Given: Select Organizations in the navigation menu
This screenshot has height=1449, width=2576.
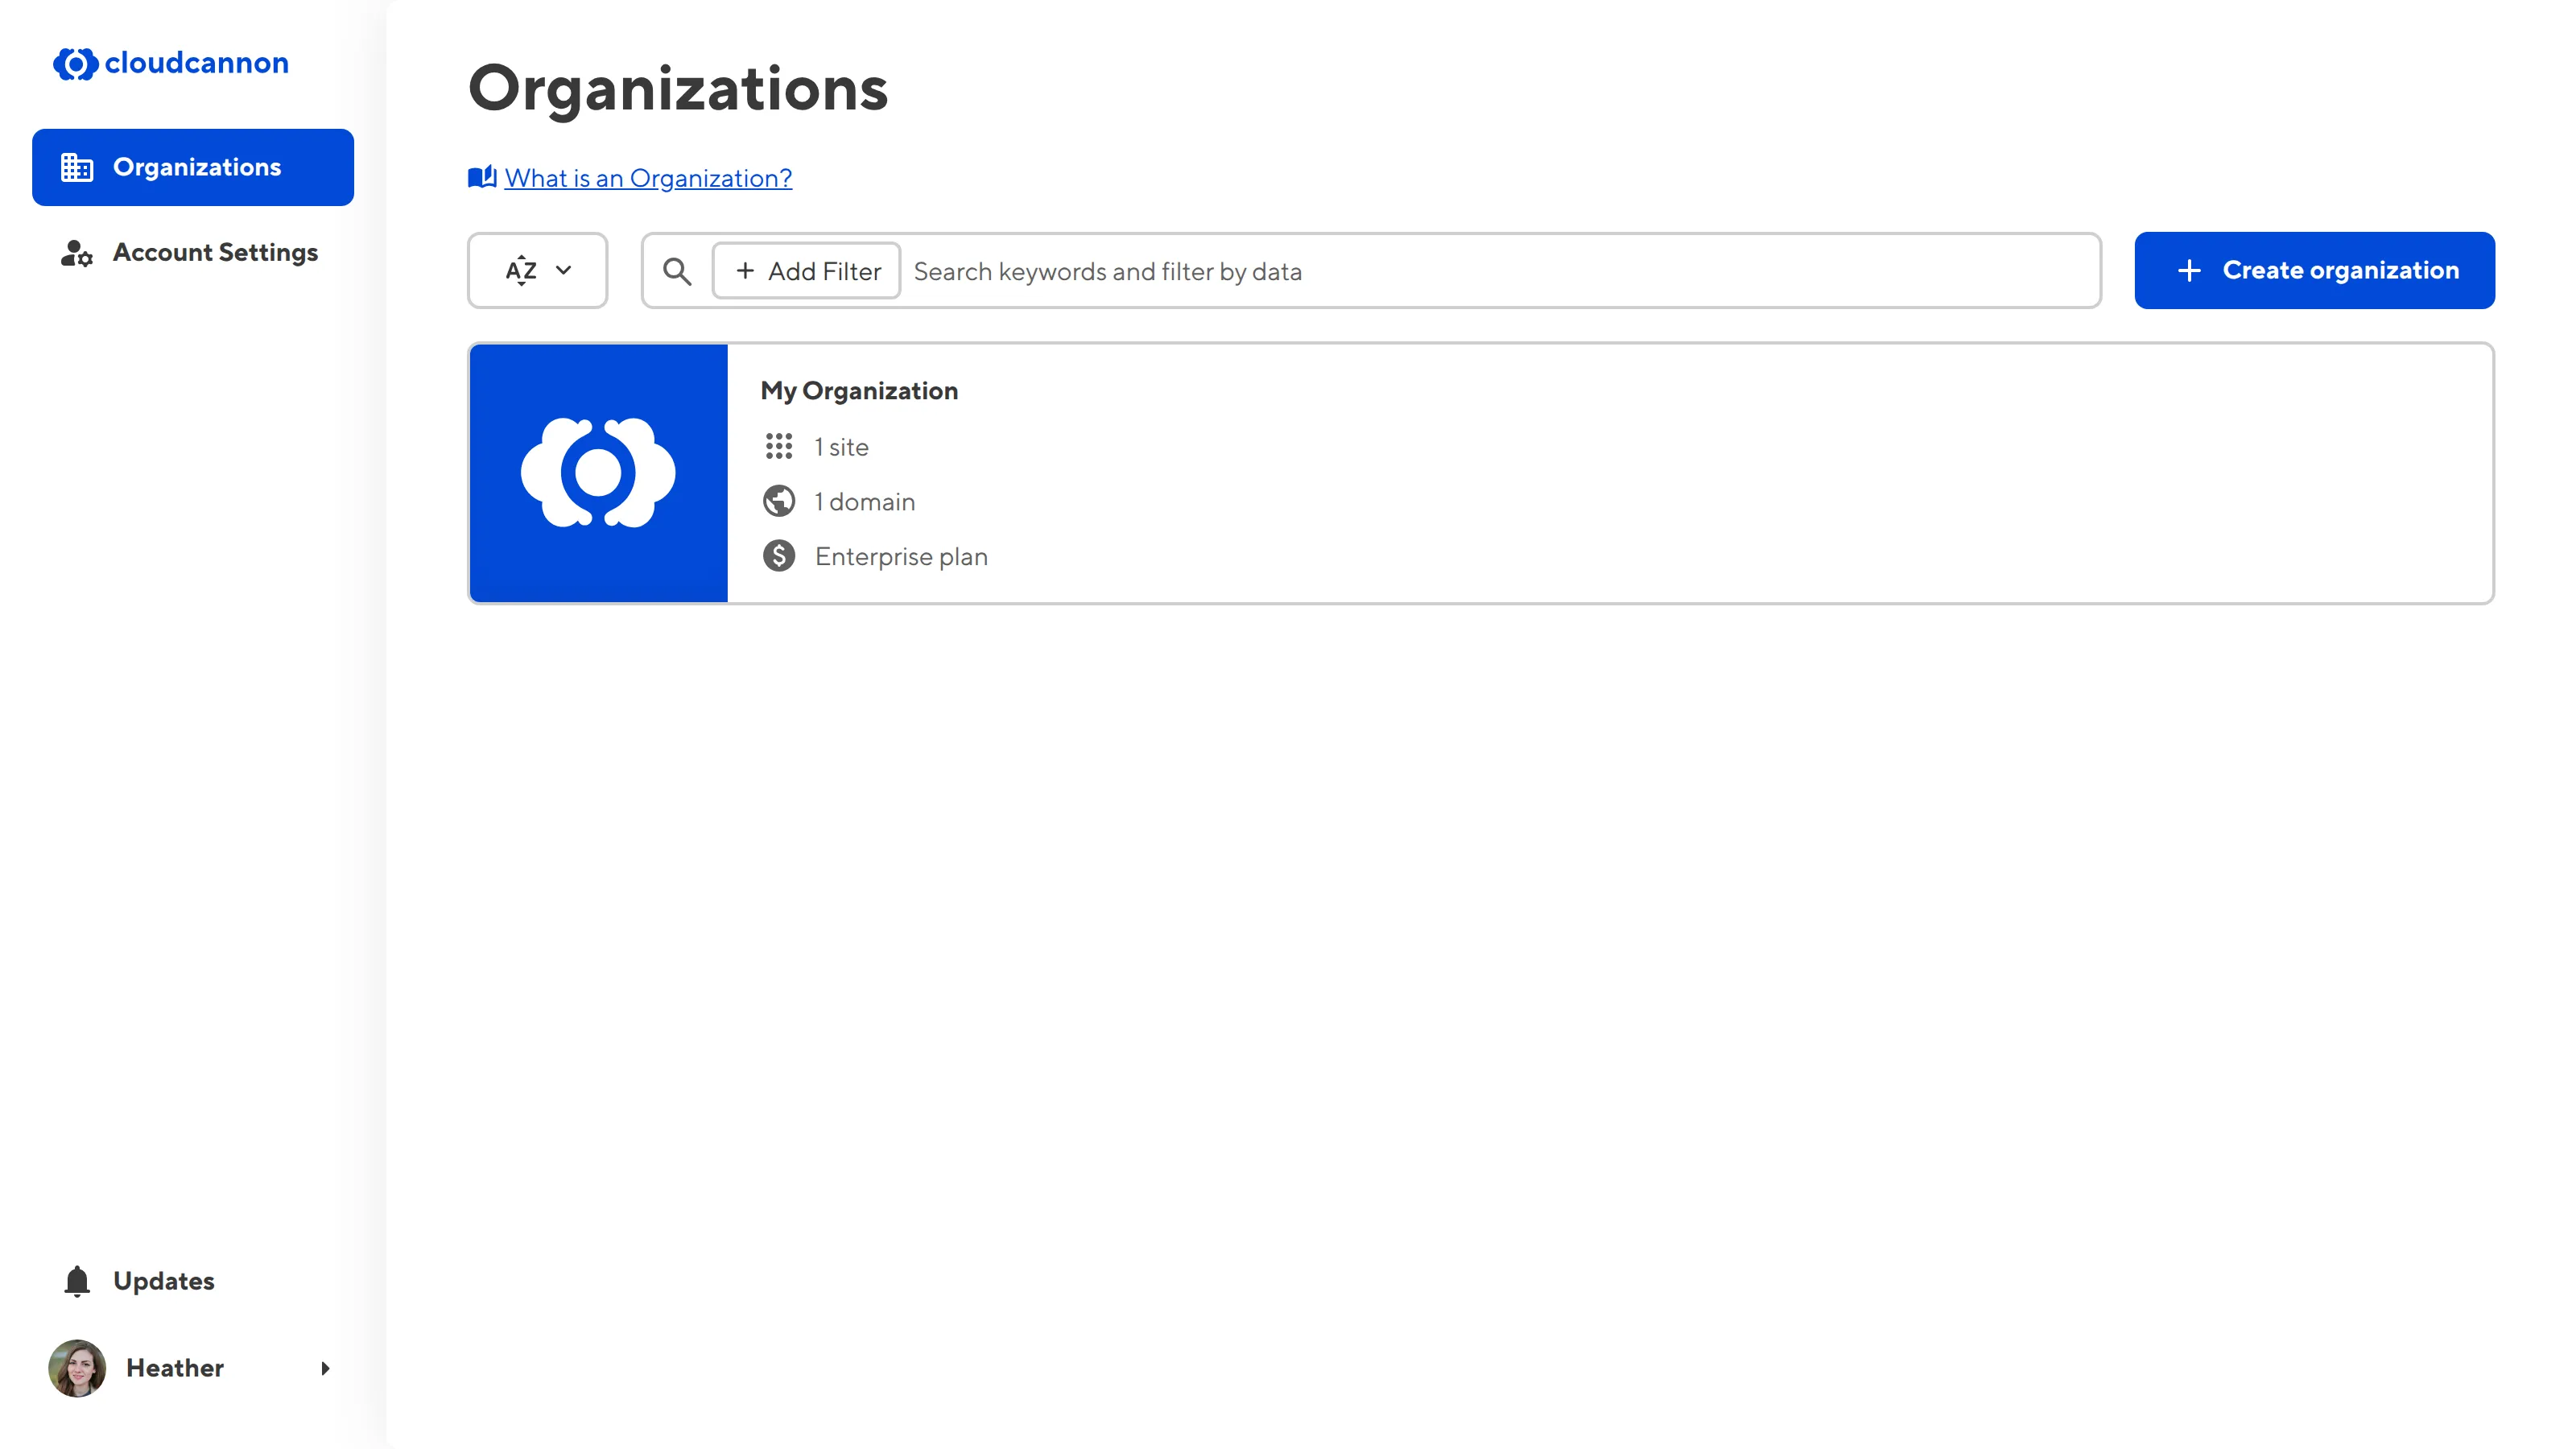Looking at the screenshot, I should 197,167.
